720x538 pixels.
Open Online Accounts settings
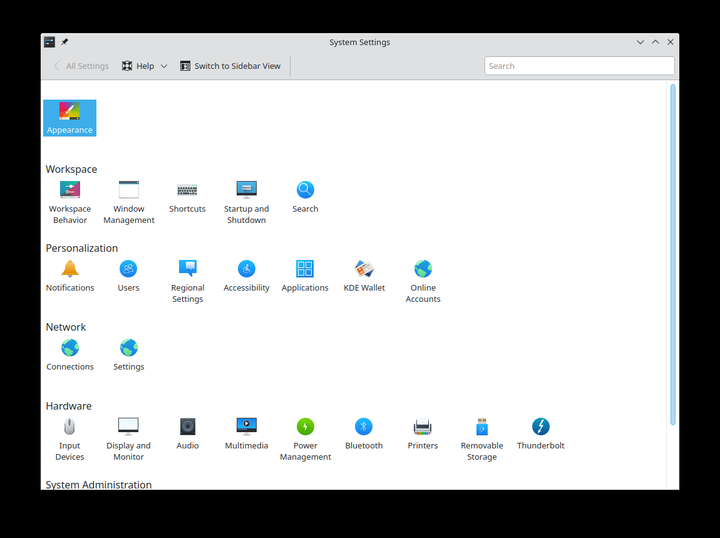423,281
